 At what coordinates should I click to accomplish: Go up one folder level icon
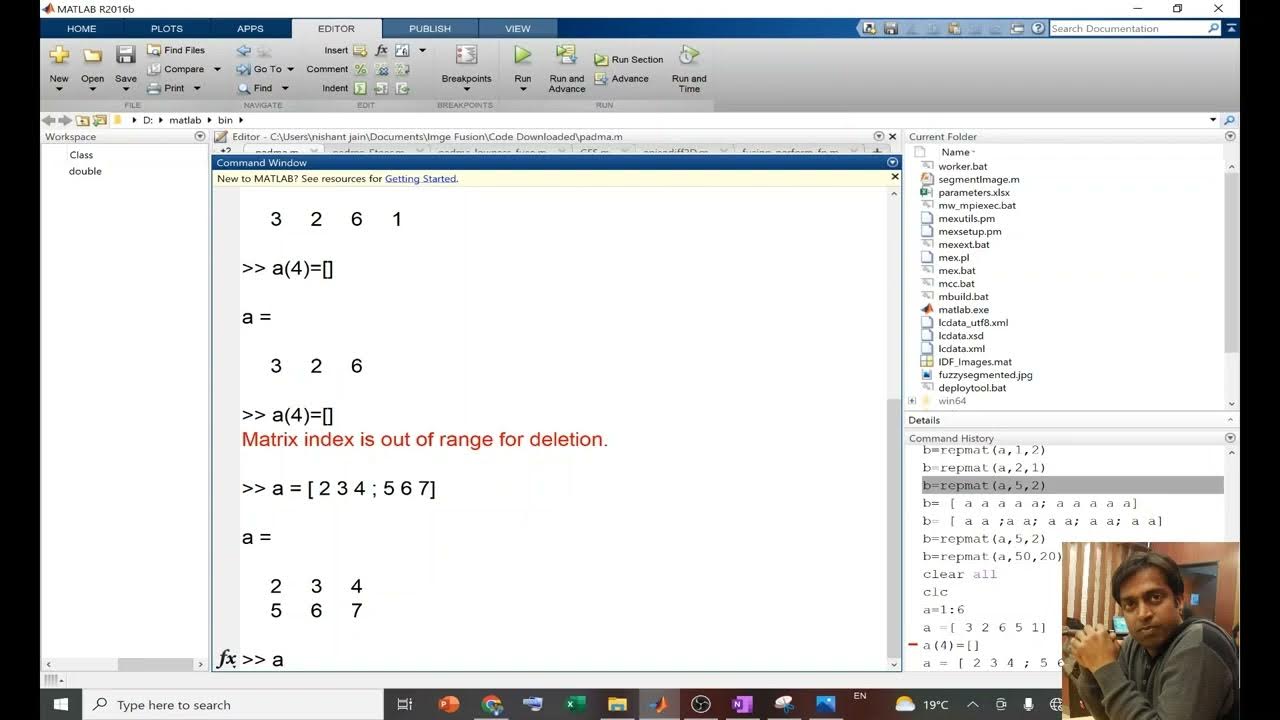83,120
